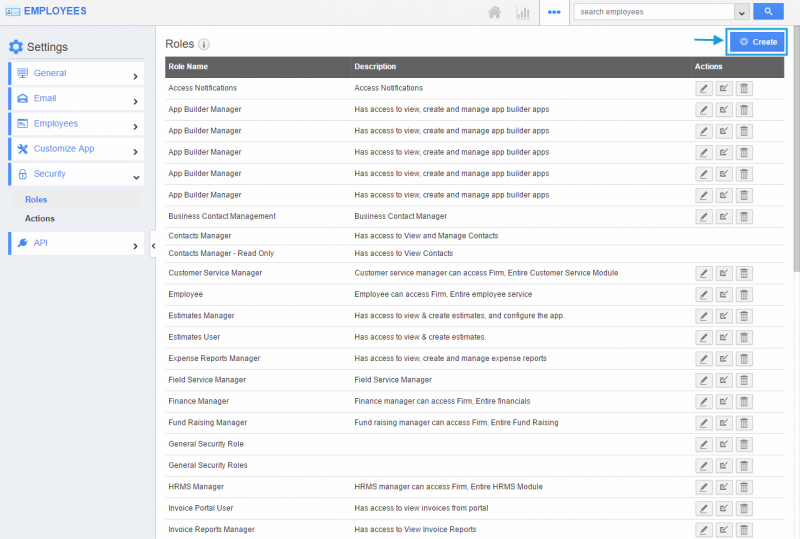Screen dimensions: 800x539
Task: Click the Create button
Action: pyautogui.click(x=757, y=42)
